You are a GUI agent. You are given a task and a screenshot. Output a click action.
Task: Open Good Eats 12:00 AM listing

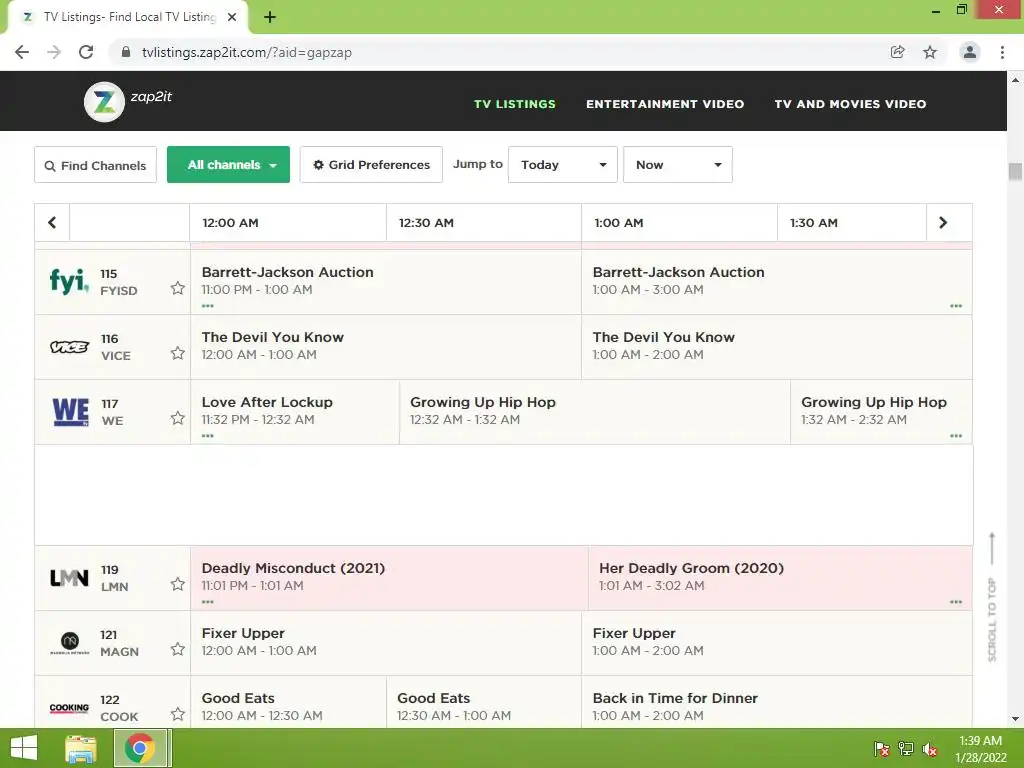(x=288, y=701)
